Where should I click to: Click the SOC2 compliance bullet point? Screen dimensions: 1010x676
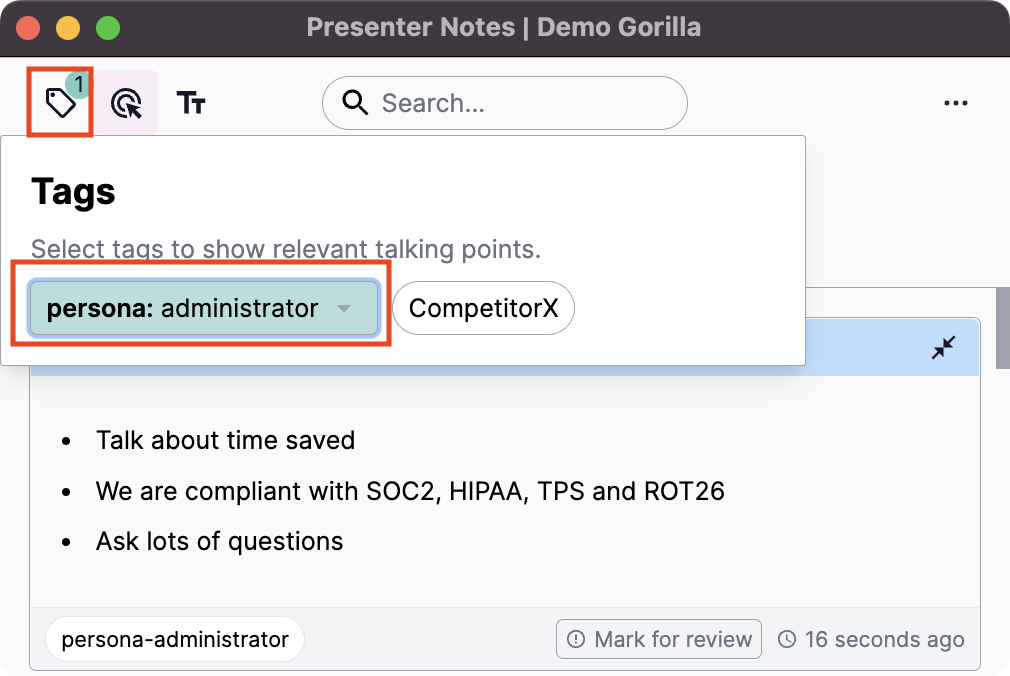(410, 491)
